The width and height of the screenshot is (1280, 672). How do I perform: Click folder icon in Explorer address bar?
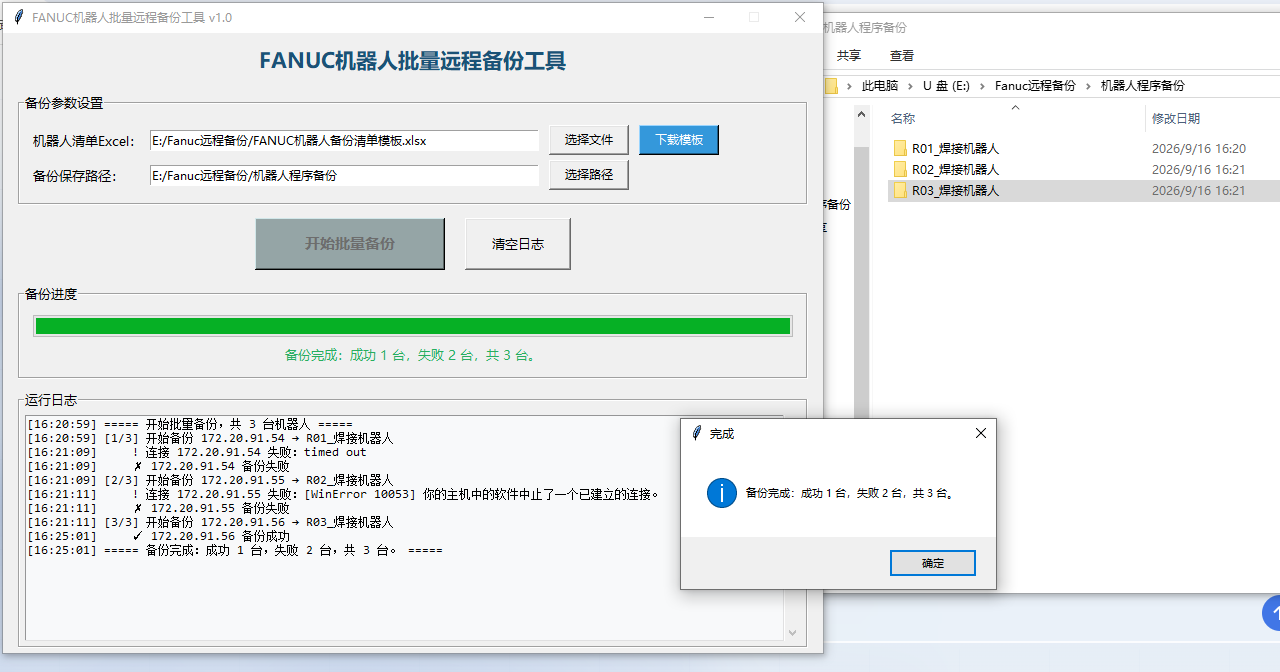click(x=832, y=86)
